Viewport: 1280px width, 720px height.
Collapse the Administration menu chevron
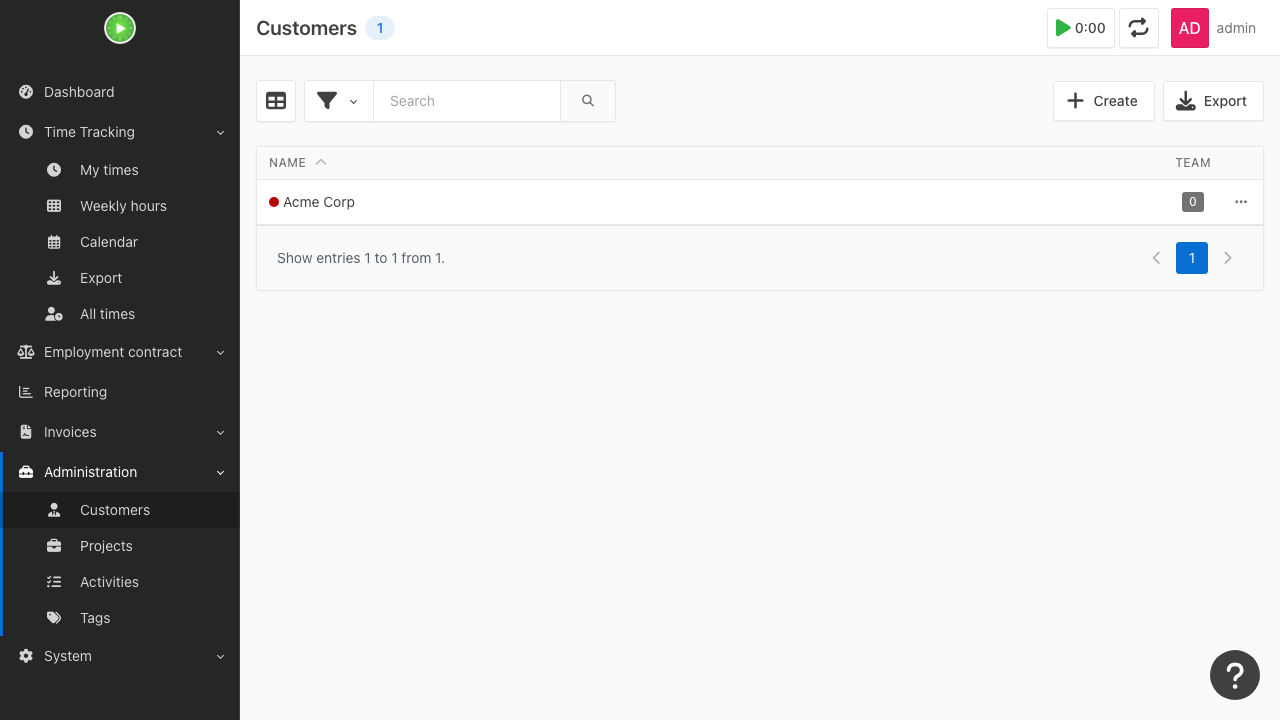pos(221,472)
